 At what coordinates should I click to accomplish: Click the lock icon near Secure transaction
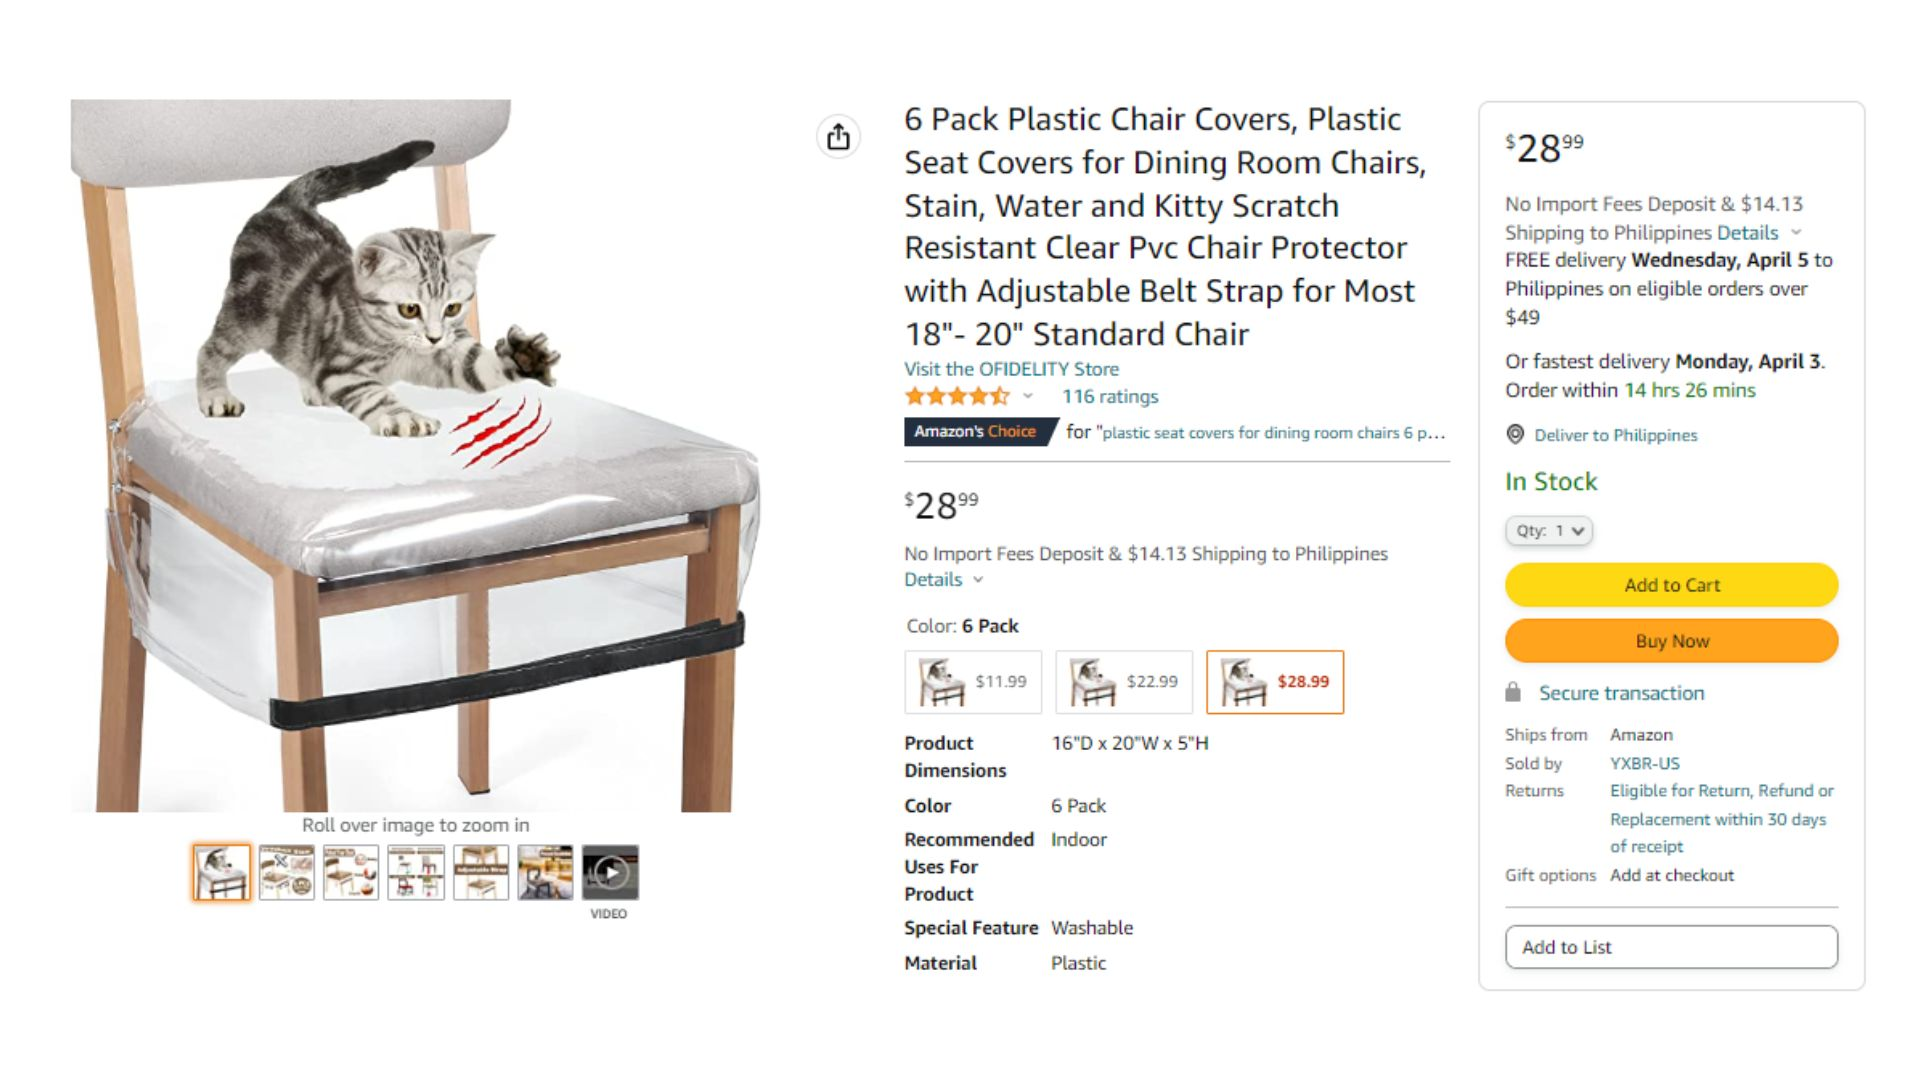click(1513, 692)
